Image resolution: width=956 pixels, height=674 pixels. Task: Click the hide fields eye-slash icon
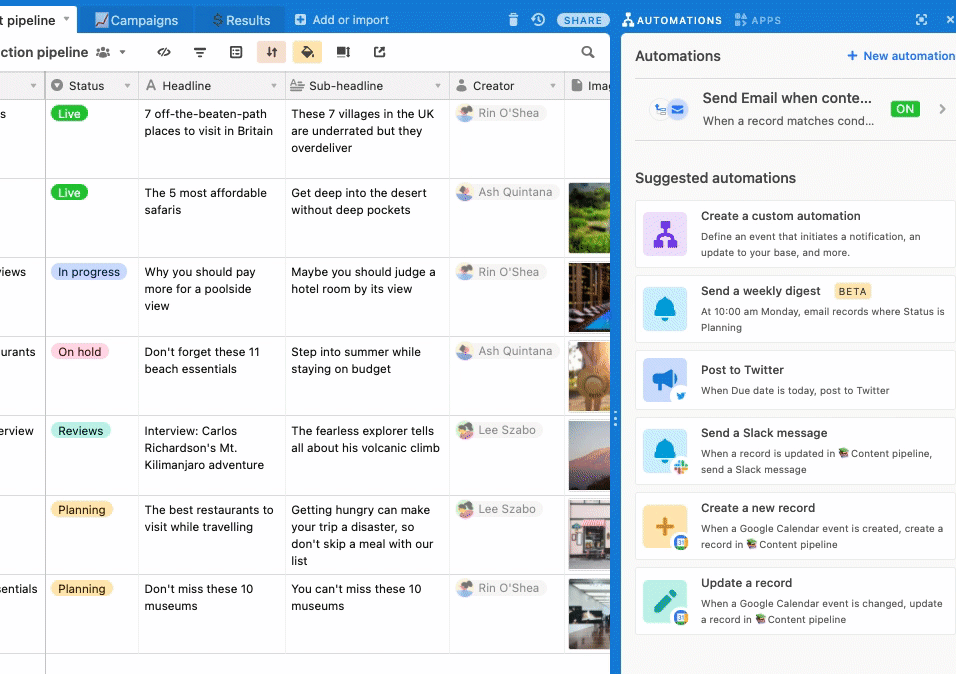point(163,52)
